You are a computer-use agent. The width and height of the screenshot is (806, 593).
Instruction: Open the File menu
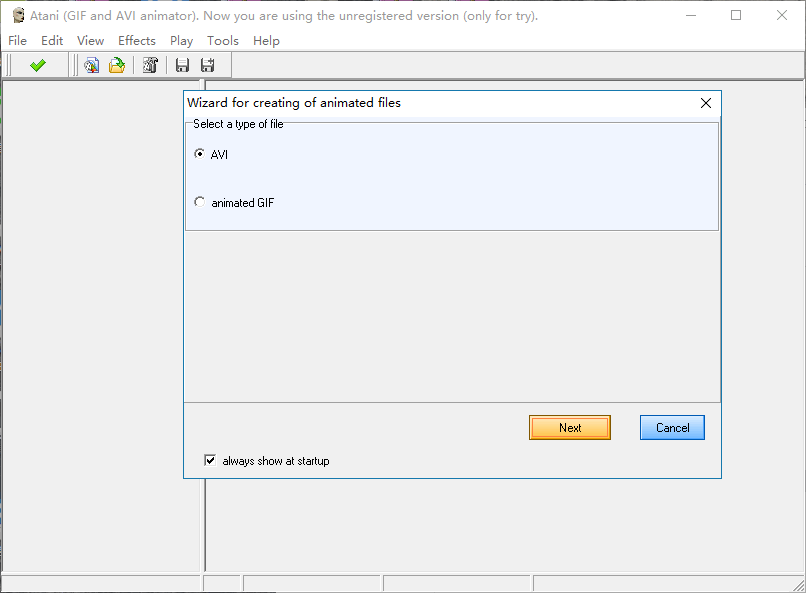tap(17, 41)
